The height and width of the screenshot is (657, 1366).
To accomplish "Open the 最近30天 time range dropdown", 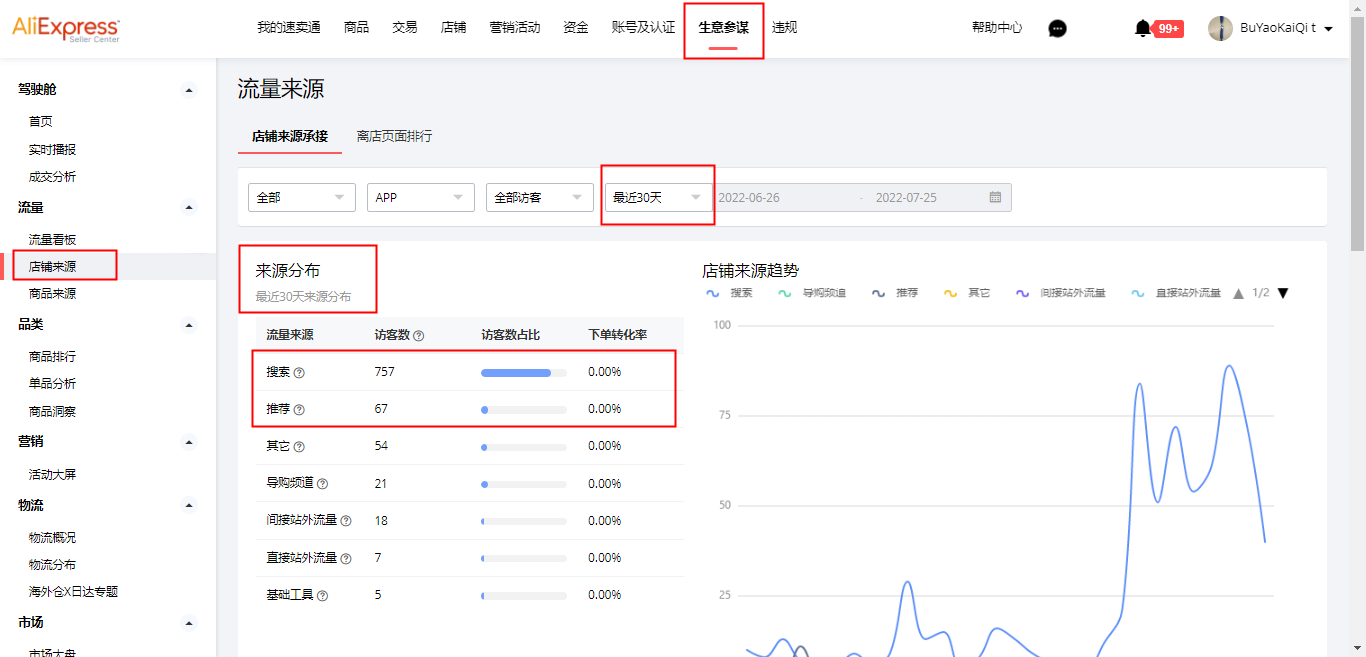I will click(x=657, y=197).
